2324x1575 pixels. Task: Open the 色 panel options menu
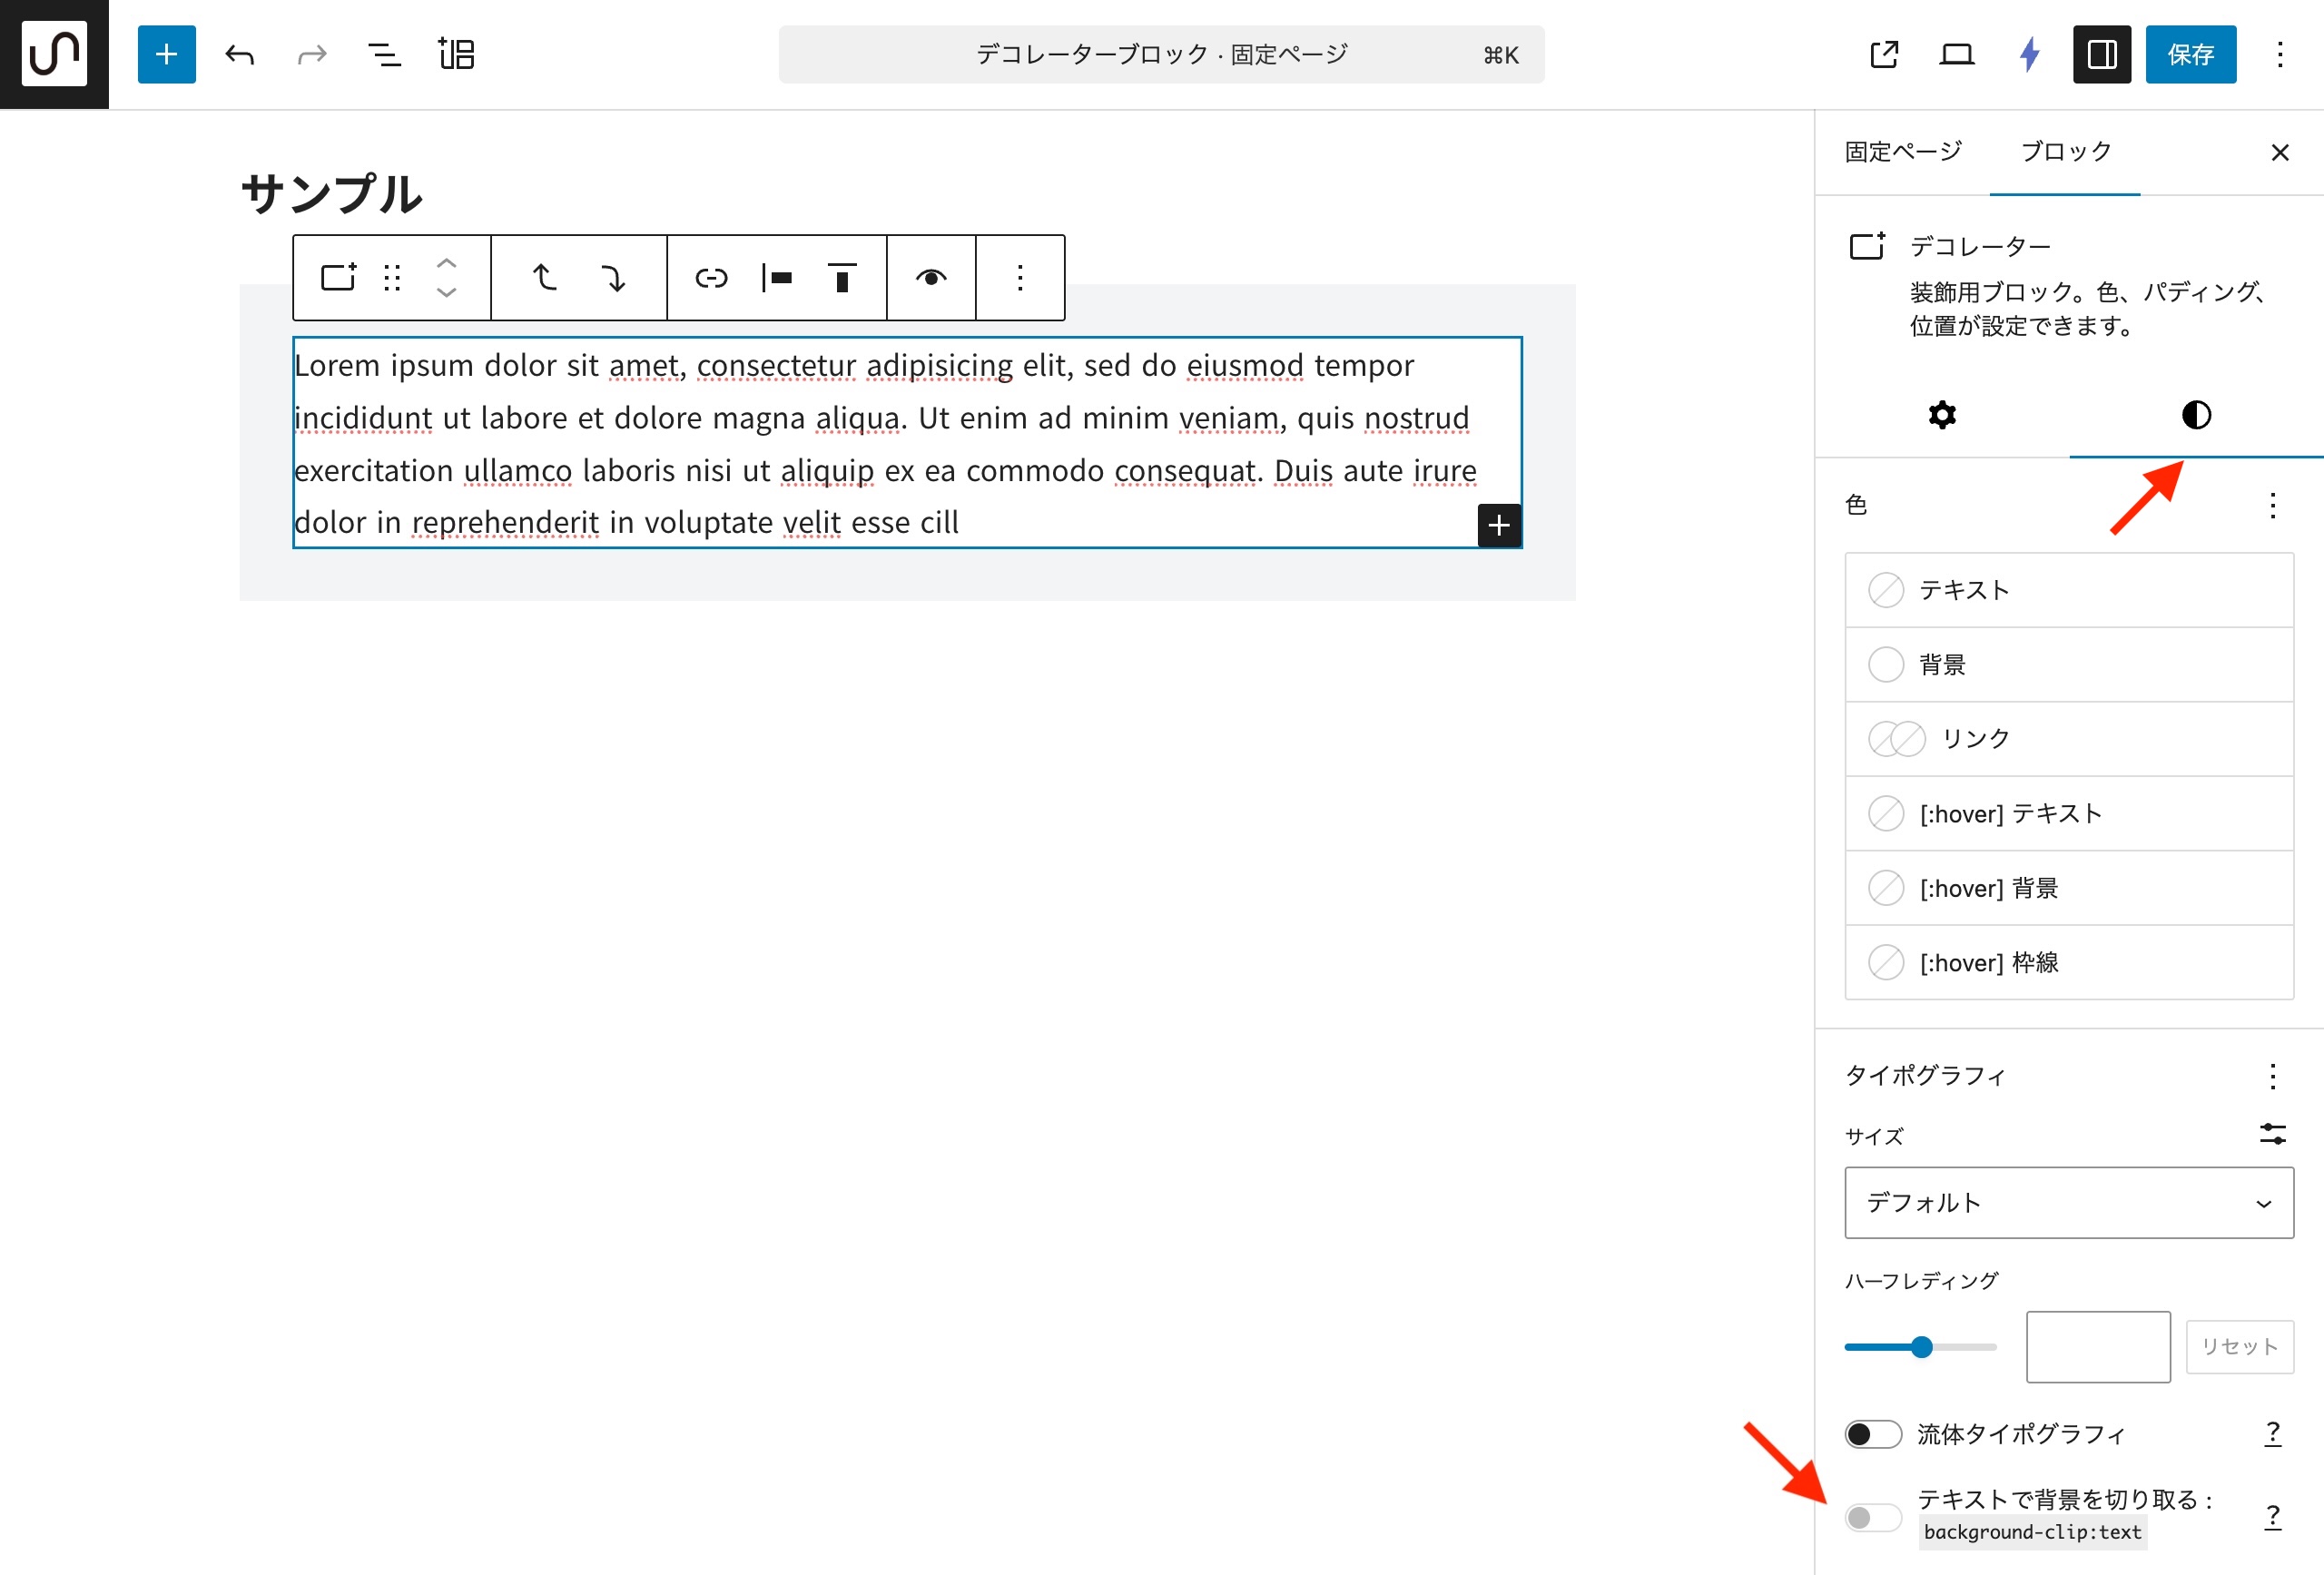click(2272, 506)
